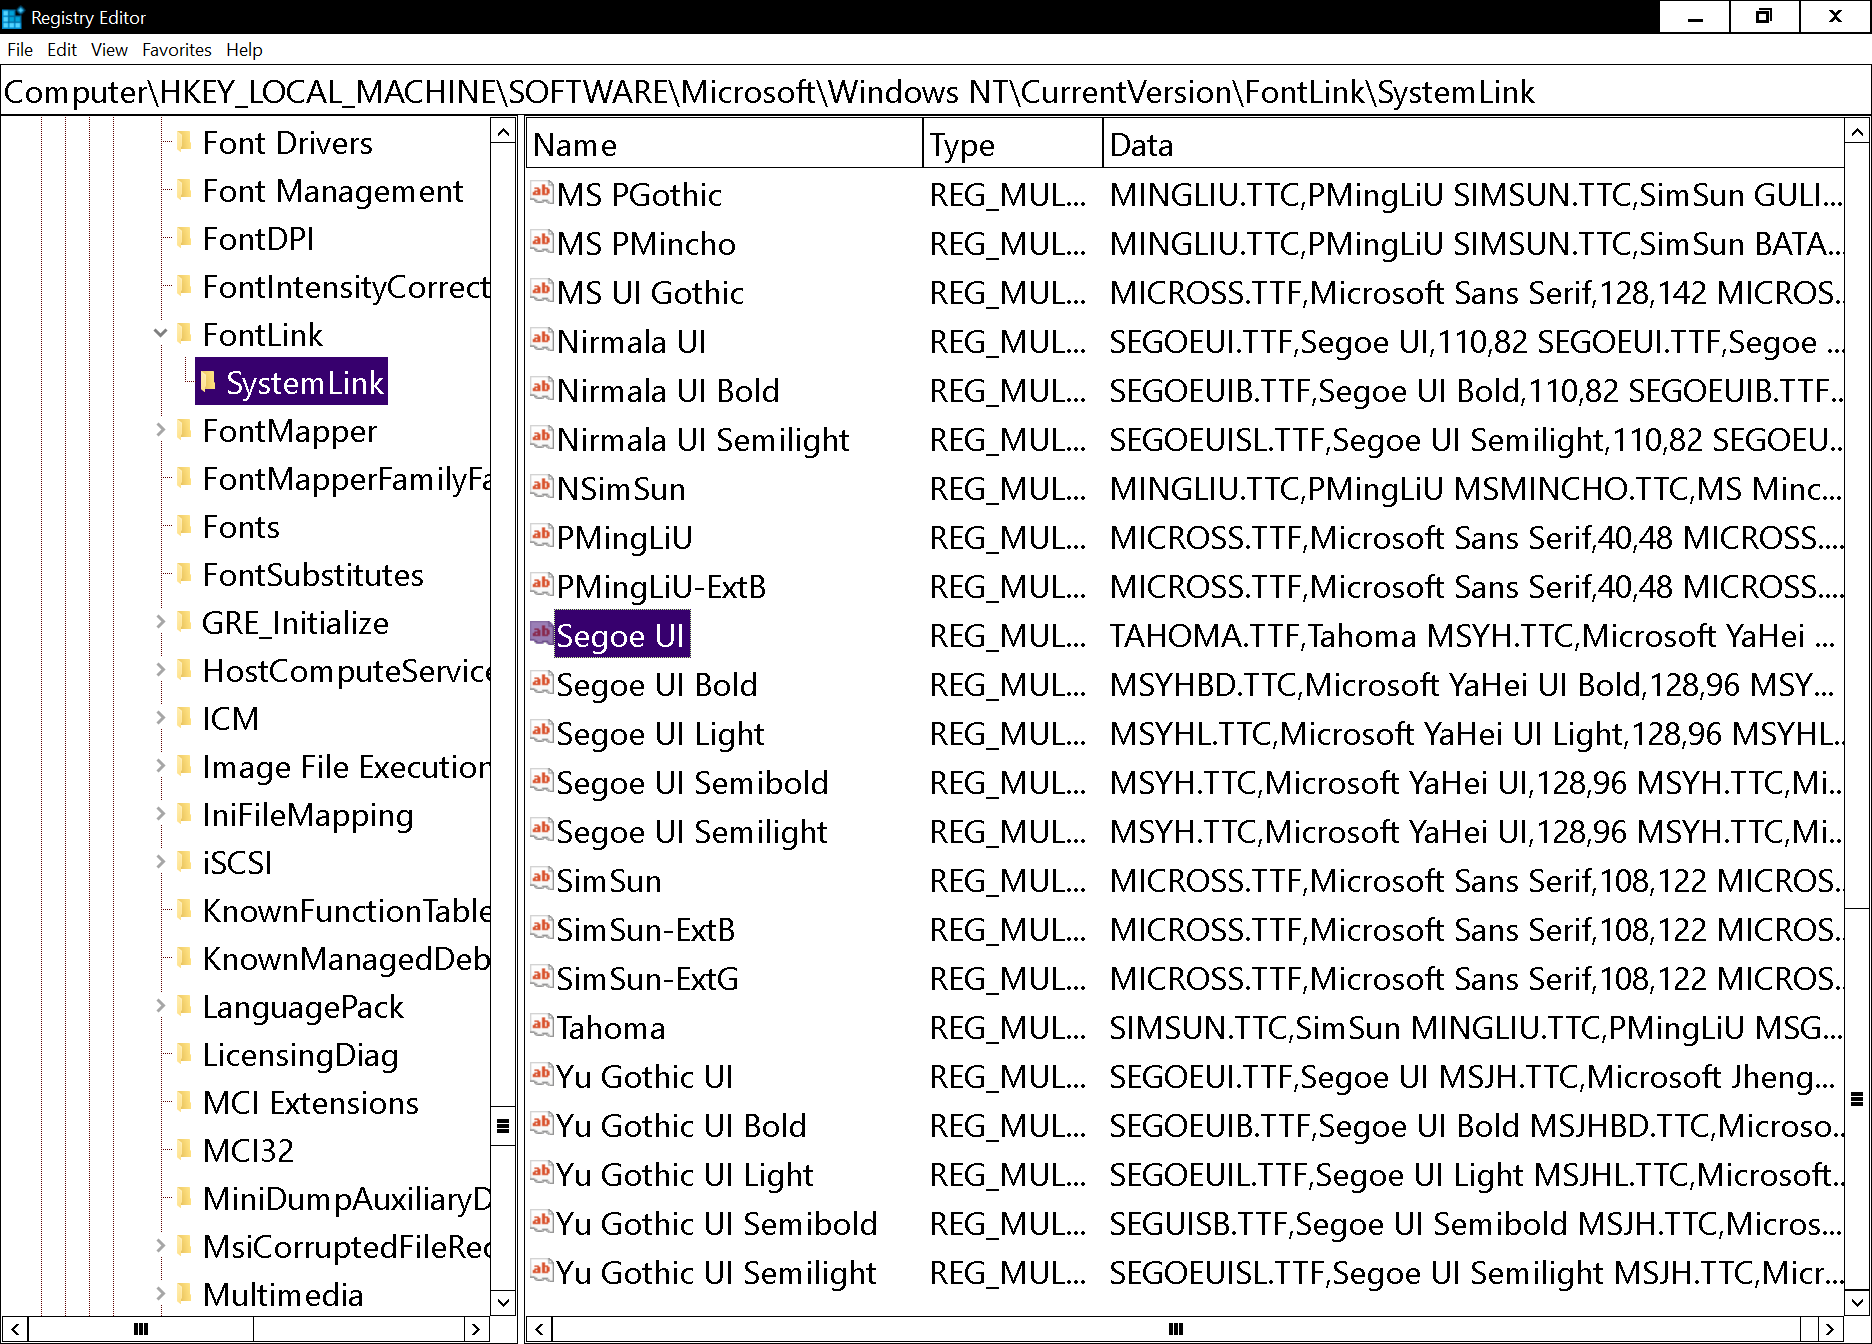Viewport: 1872px width, 1344px height.
Task: Click the value icon next to Nirmala UI Semilight
Action: coord(541,438)
